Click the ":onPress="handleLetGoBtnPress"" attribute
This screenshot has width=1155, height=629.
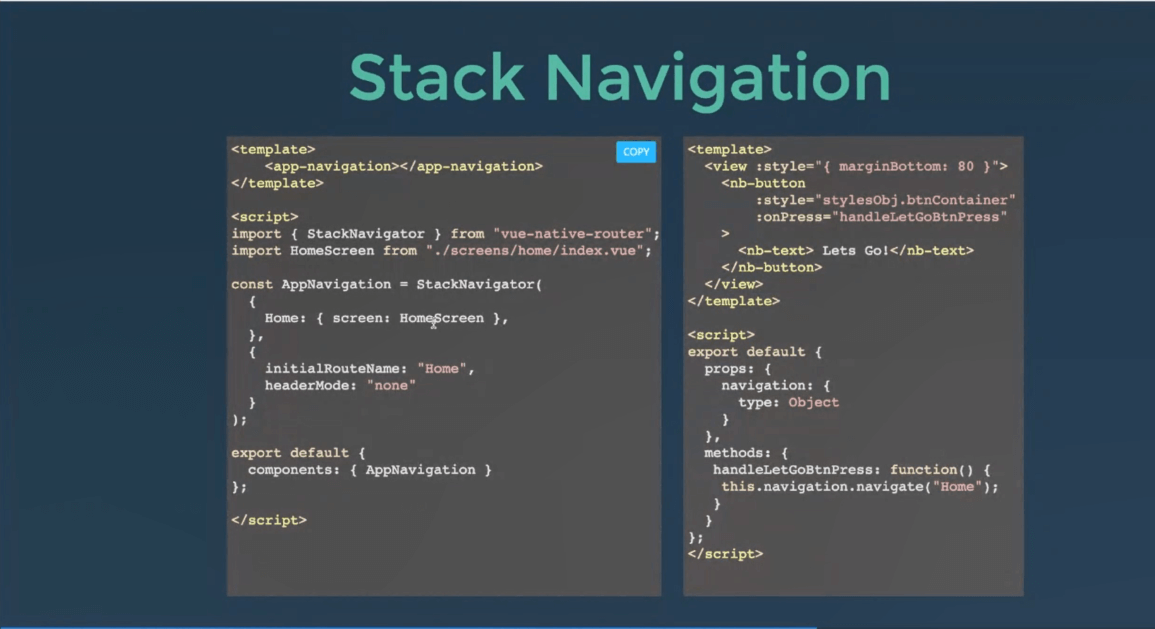[881, 217]
